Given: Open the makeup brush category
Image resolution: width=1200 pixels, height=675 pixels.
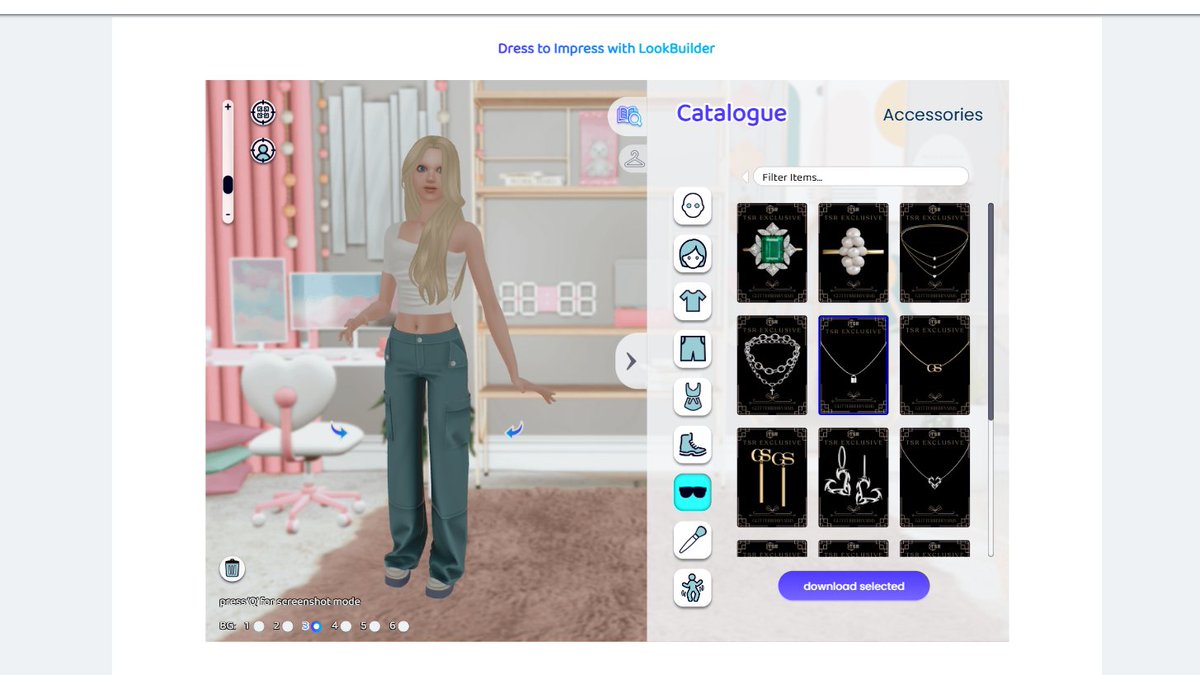Looking at the screenshot, I should point(692,540).
